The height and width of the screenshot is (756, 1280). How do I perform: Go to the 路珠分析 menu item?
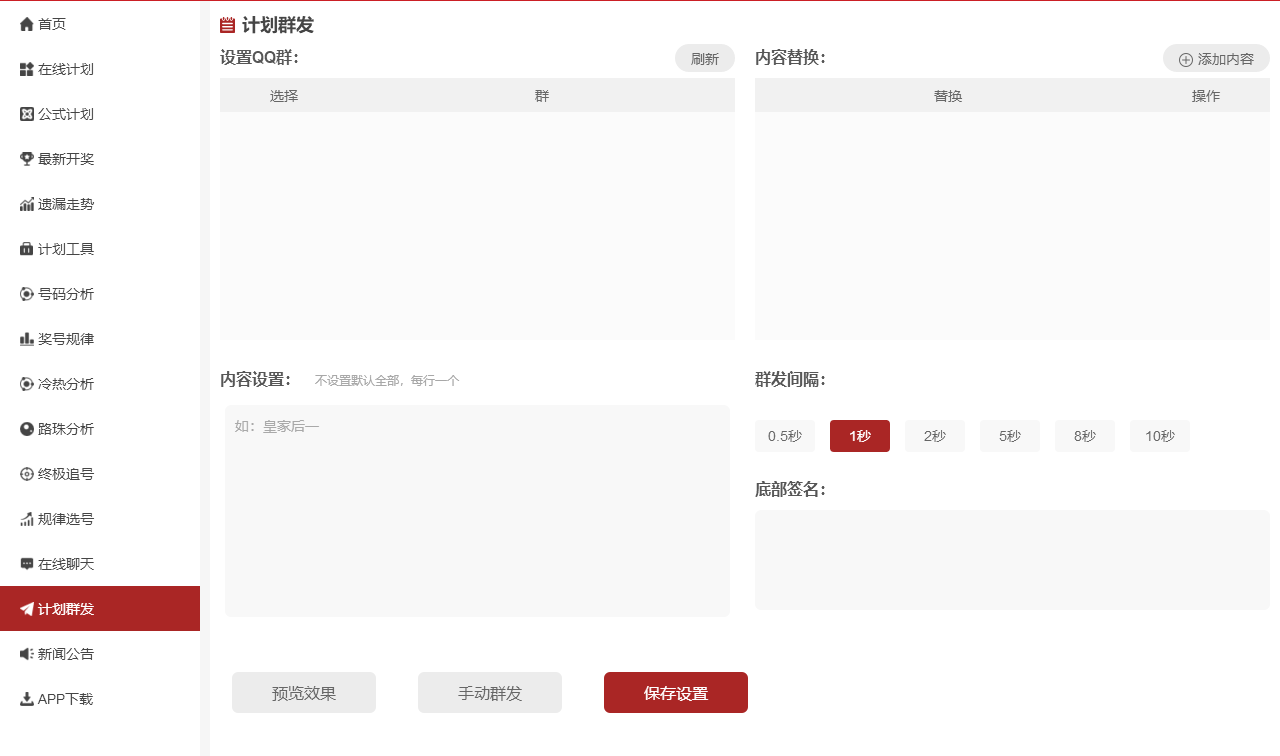pyautogui.click(x=66, y=429)
